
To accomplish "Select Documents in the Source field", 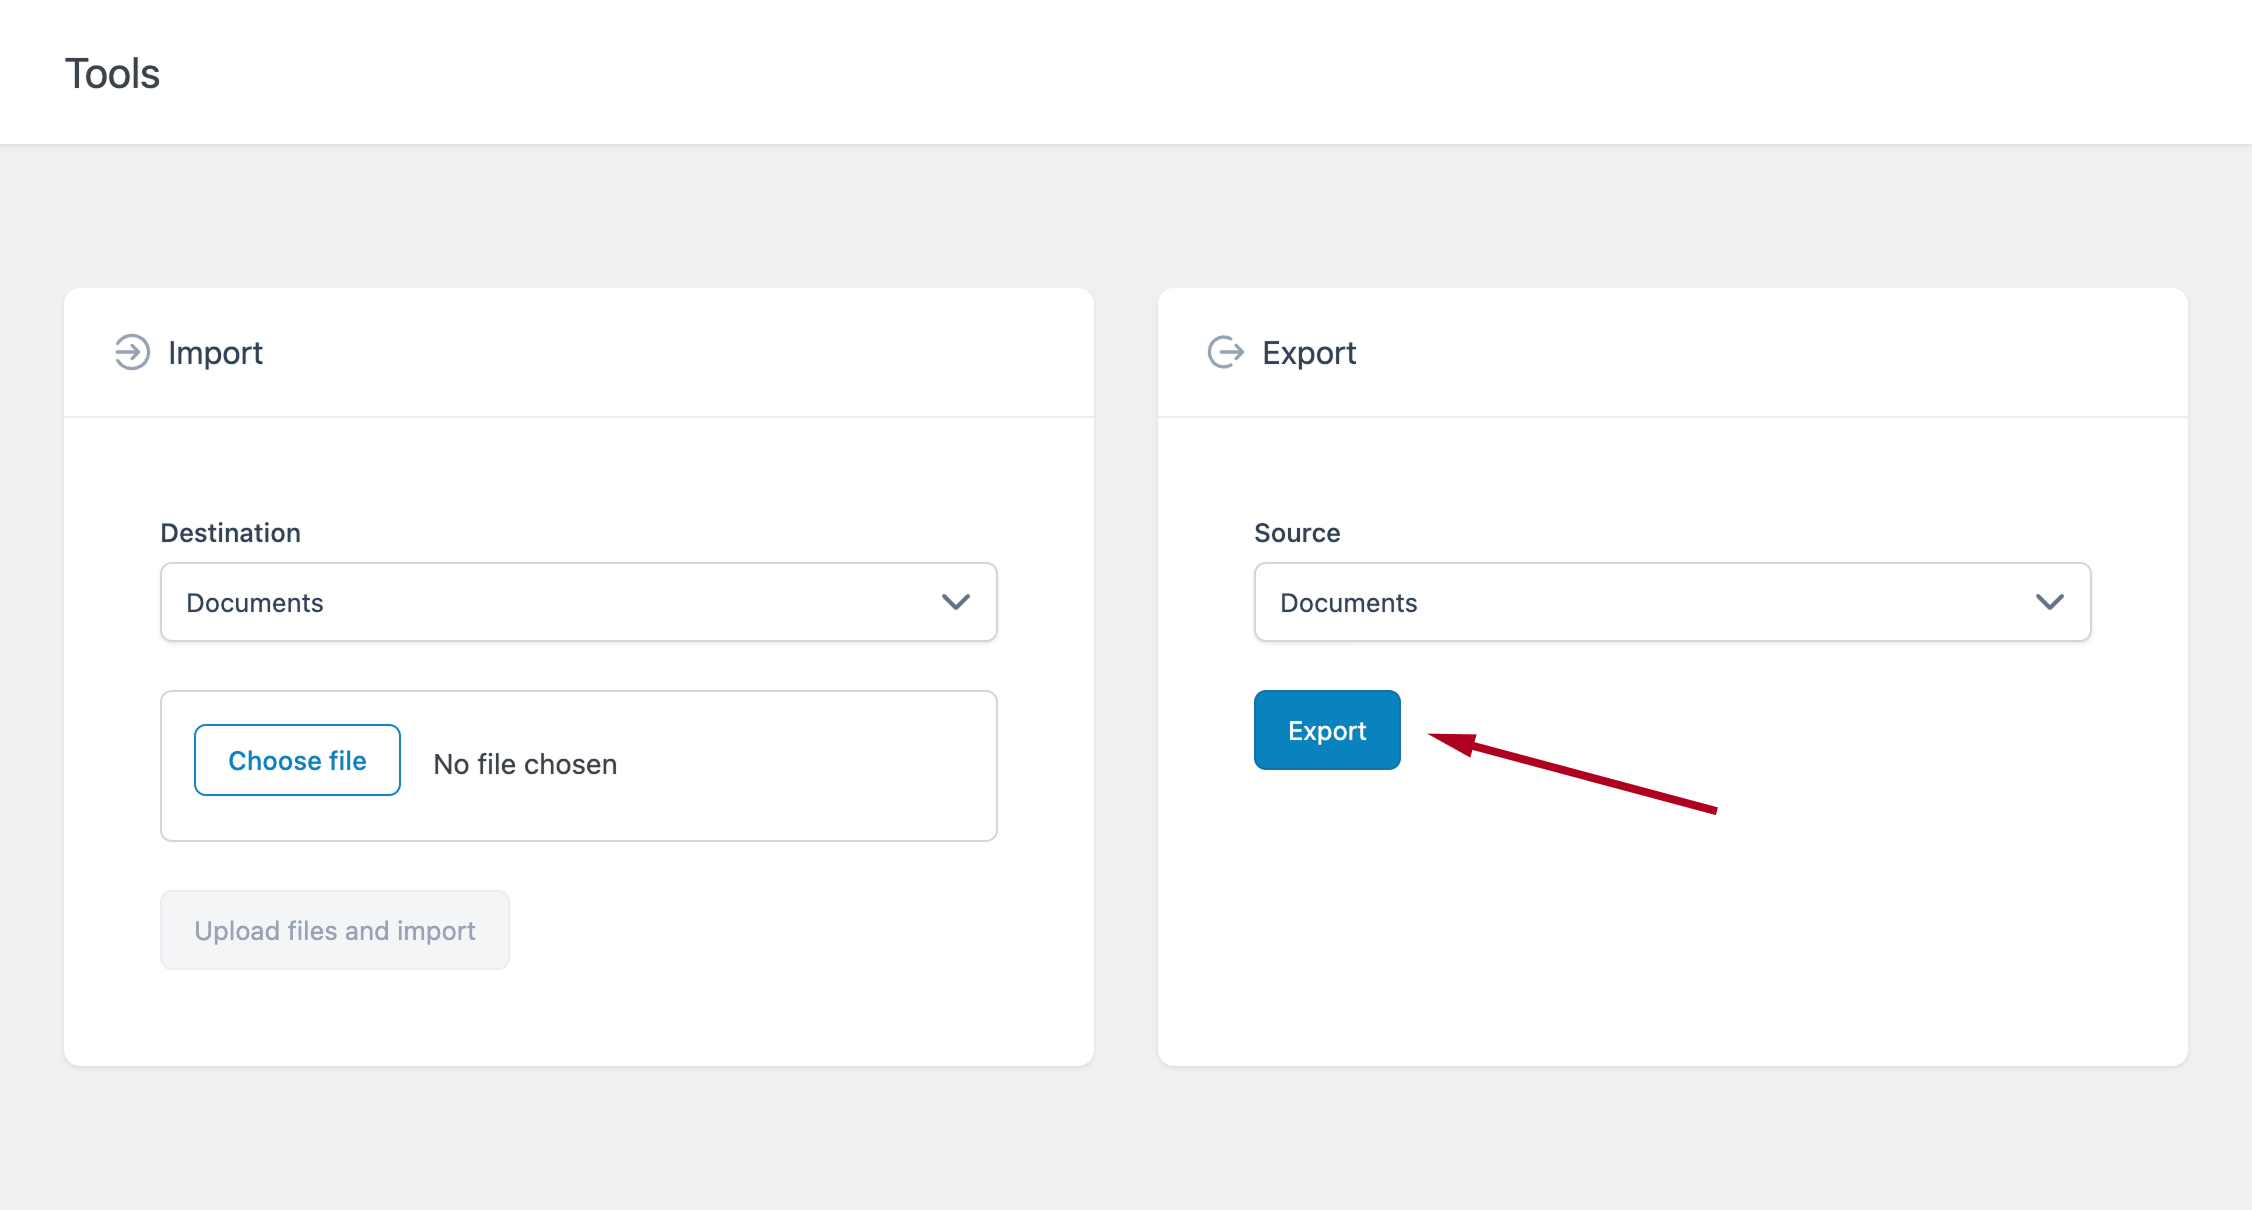I will pyautogui.click(x=1349, y=602).
